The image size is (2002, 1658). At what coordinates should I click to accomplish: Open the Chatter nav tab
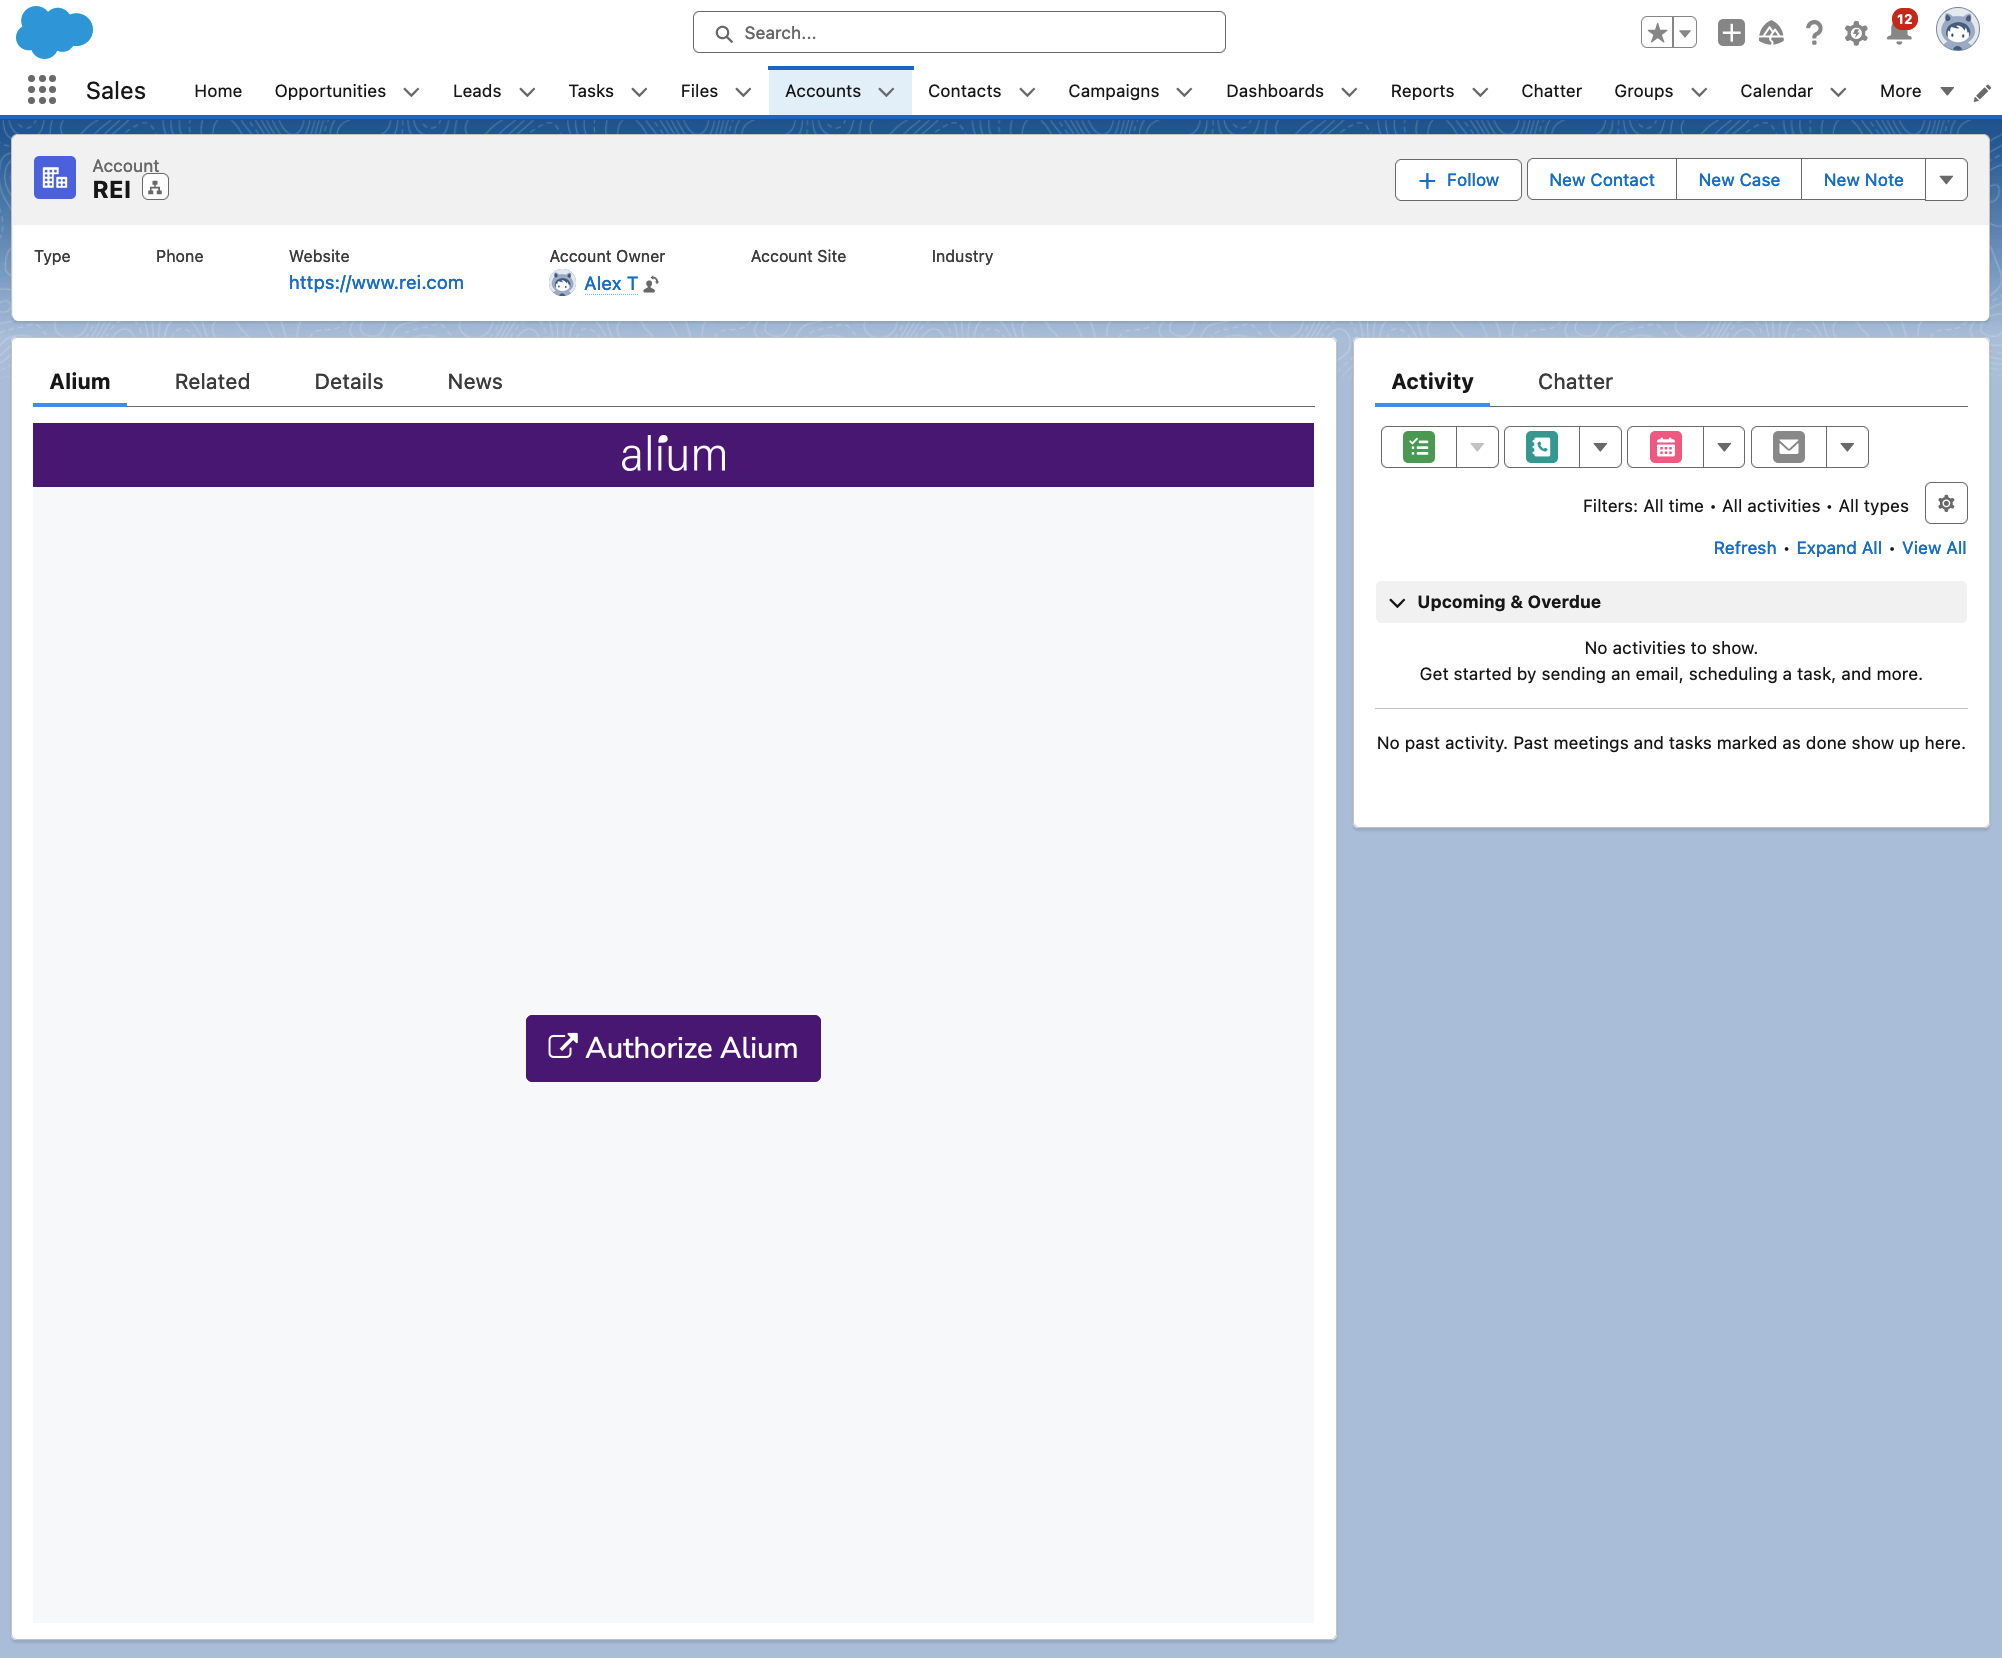[x=1551, y=91]
